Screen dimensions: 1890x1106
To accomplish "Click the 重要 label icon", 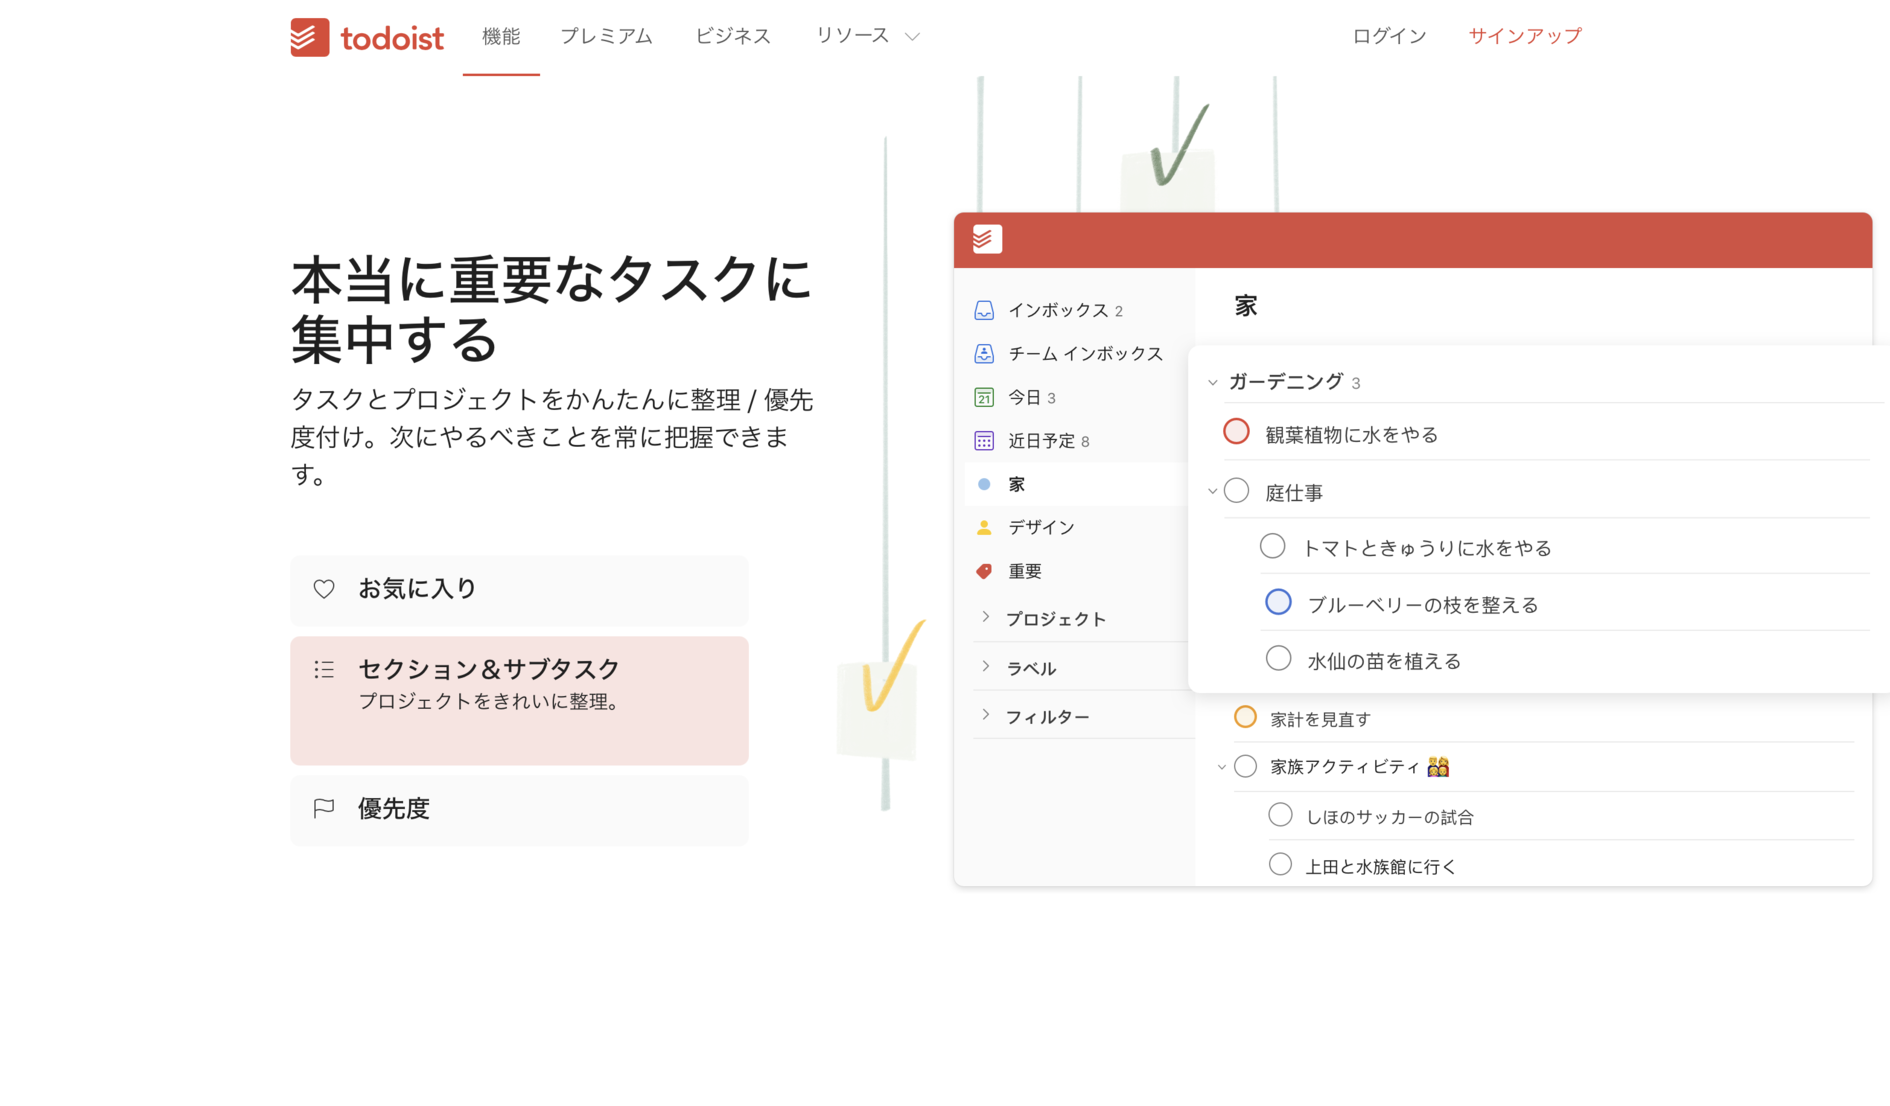I will click(x=984, y=570).
